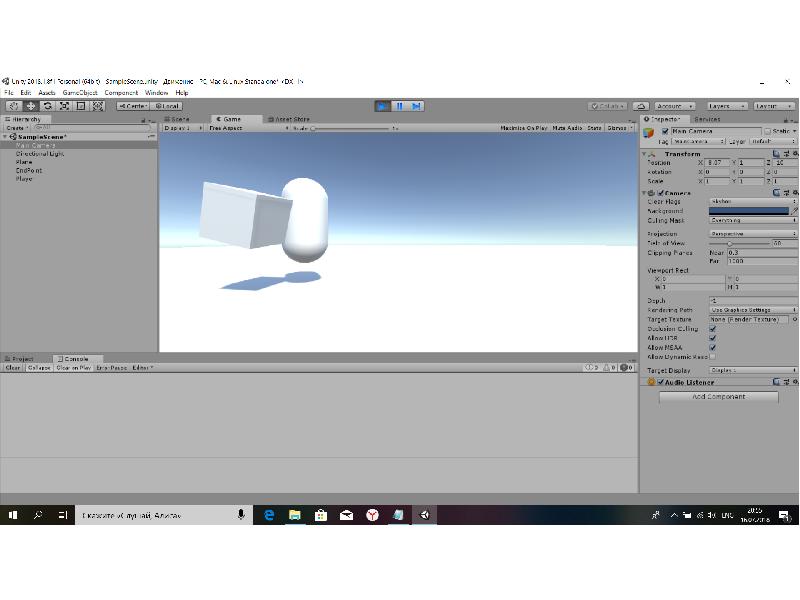Image resolution: width=800 pixels, height=600 pixels.
Task: Click the Pause button
Action: pos(399,106)
